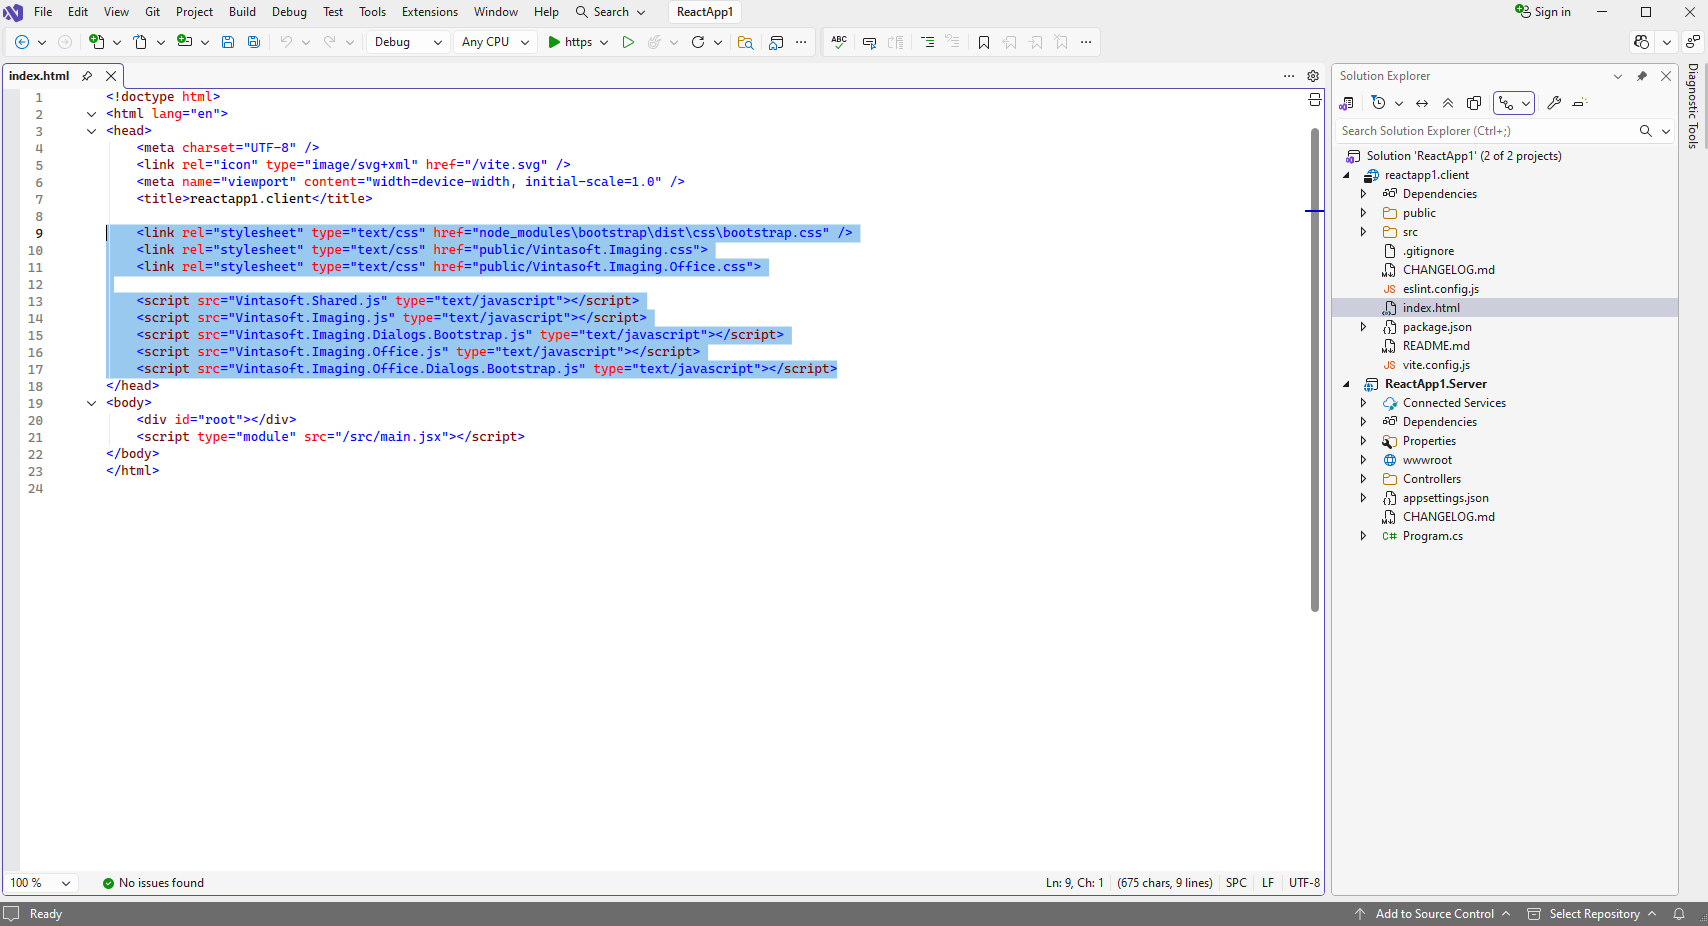Open the Build menu
The image size is (1708, 926).
pyautogui.click(x=242, y=12)
